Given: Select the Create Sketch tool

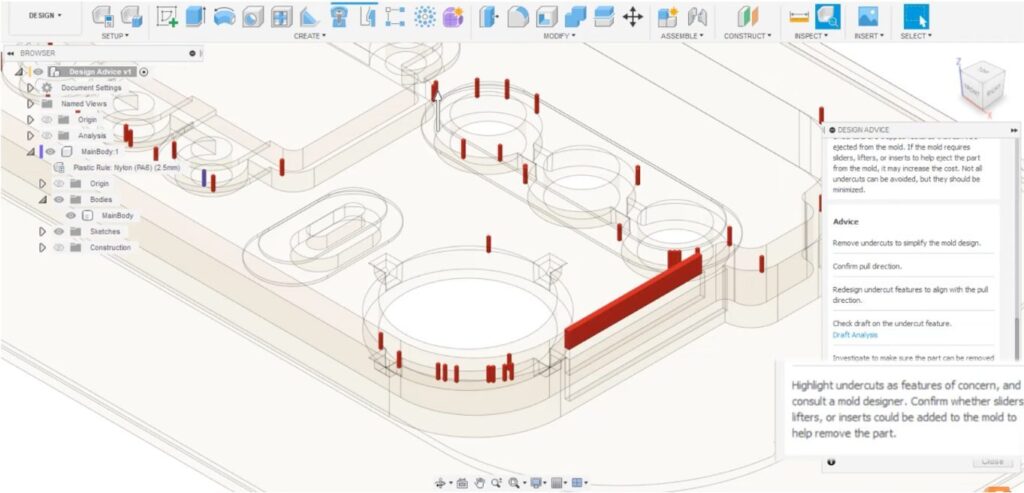Looking at the screenshot, I should 168,16.
